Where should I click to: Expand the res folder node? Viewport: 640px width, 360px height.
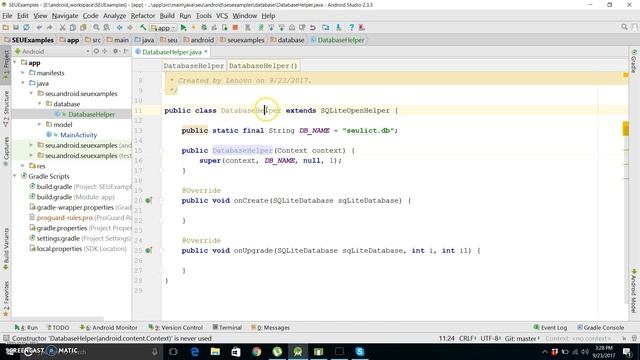[x=23, y=166]
